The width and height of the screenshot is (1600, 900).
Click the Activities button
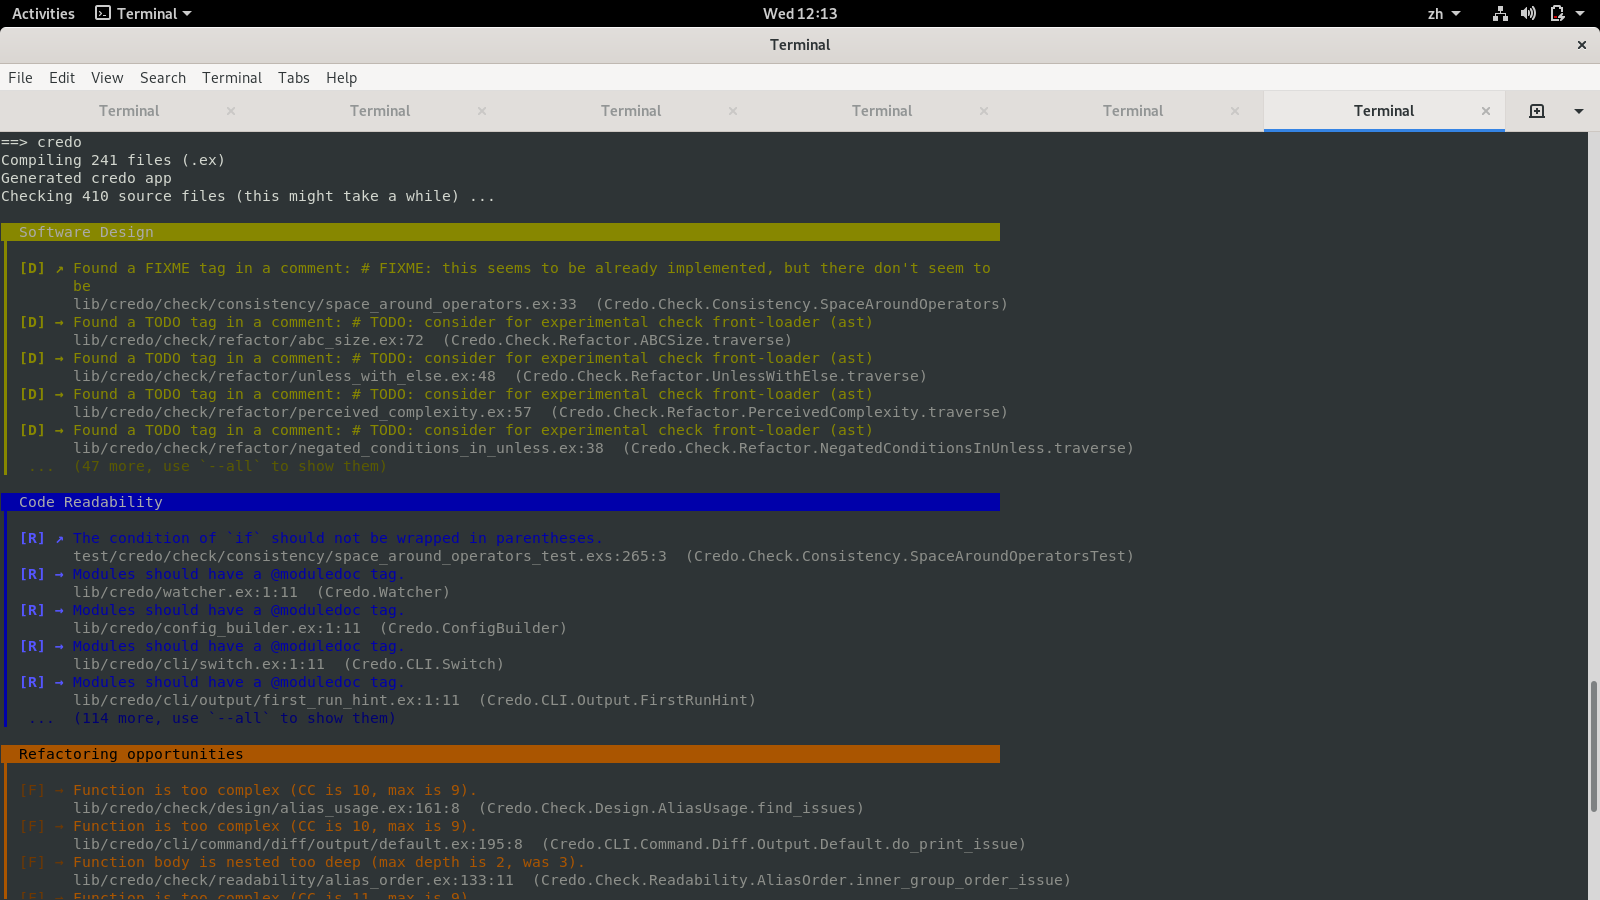point(43,14)
